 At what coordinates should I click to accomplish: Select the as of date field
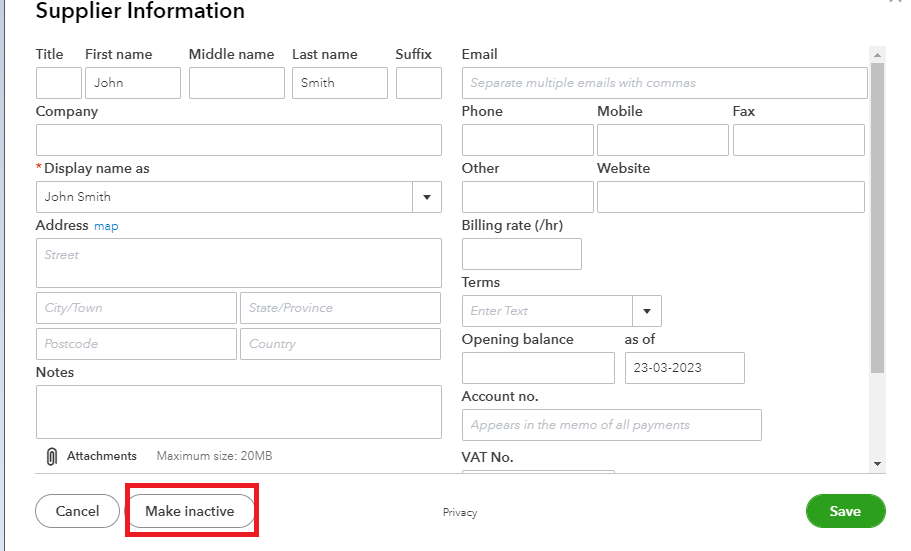point(684,368)
